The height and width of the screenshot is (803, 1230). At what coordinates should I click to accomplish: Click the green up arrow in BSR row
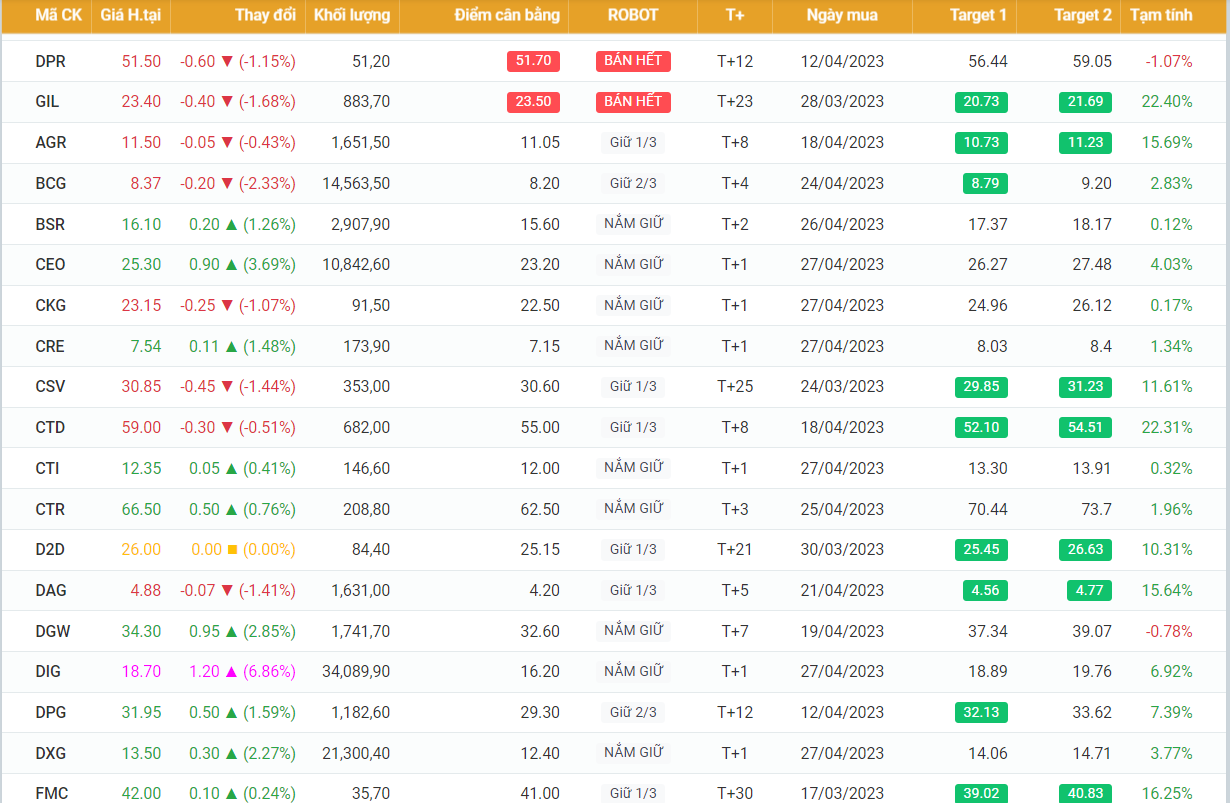pyautogui.click(x=231, y=225)
